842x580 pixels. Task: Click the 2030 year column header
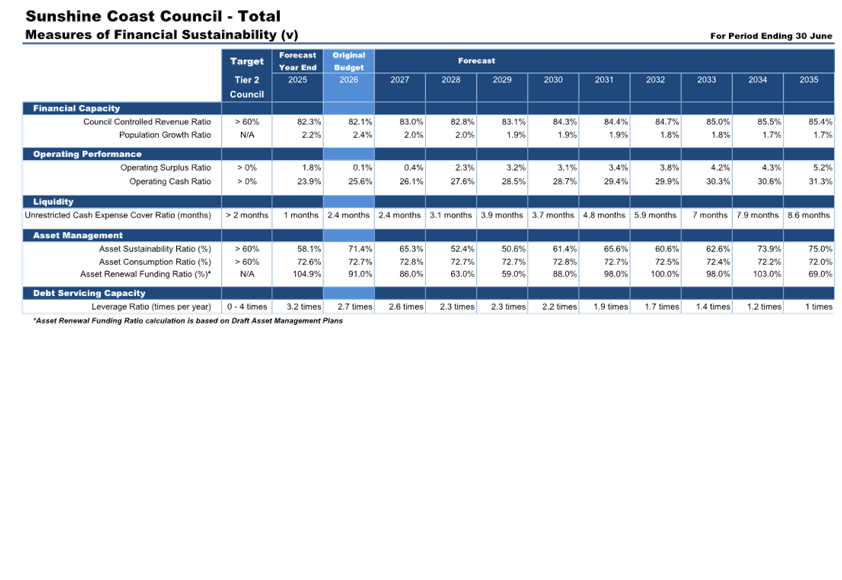(x=553, y=80)
